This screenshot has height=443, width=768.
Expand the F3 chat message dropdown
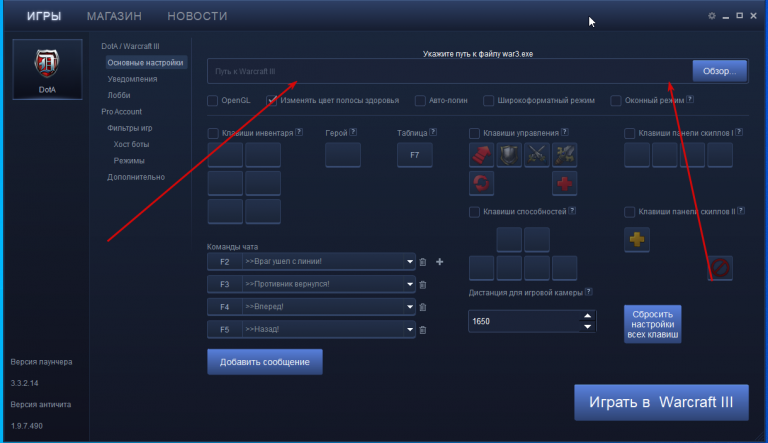coord(409,284)
